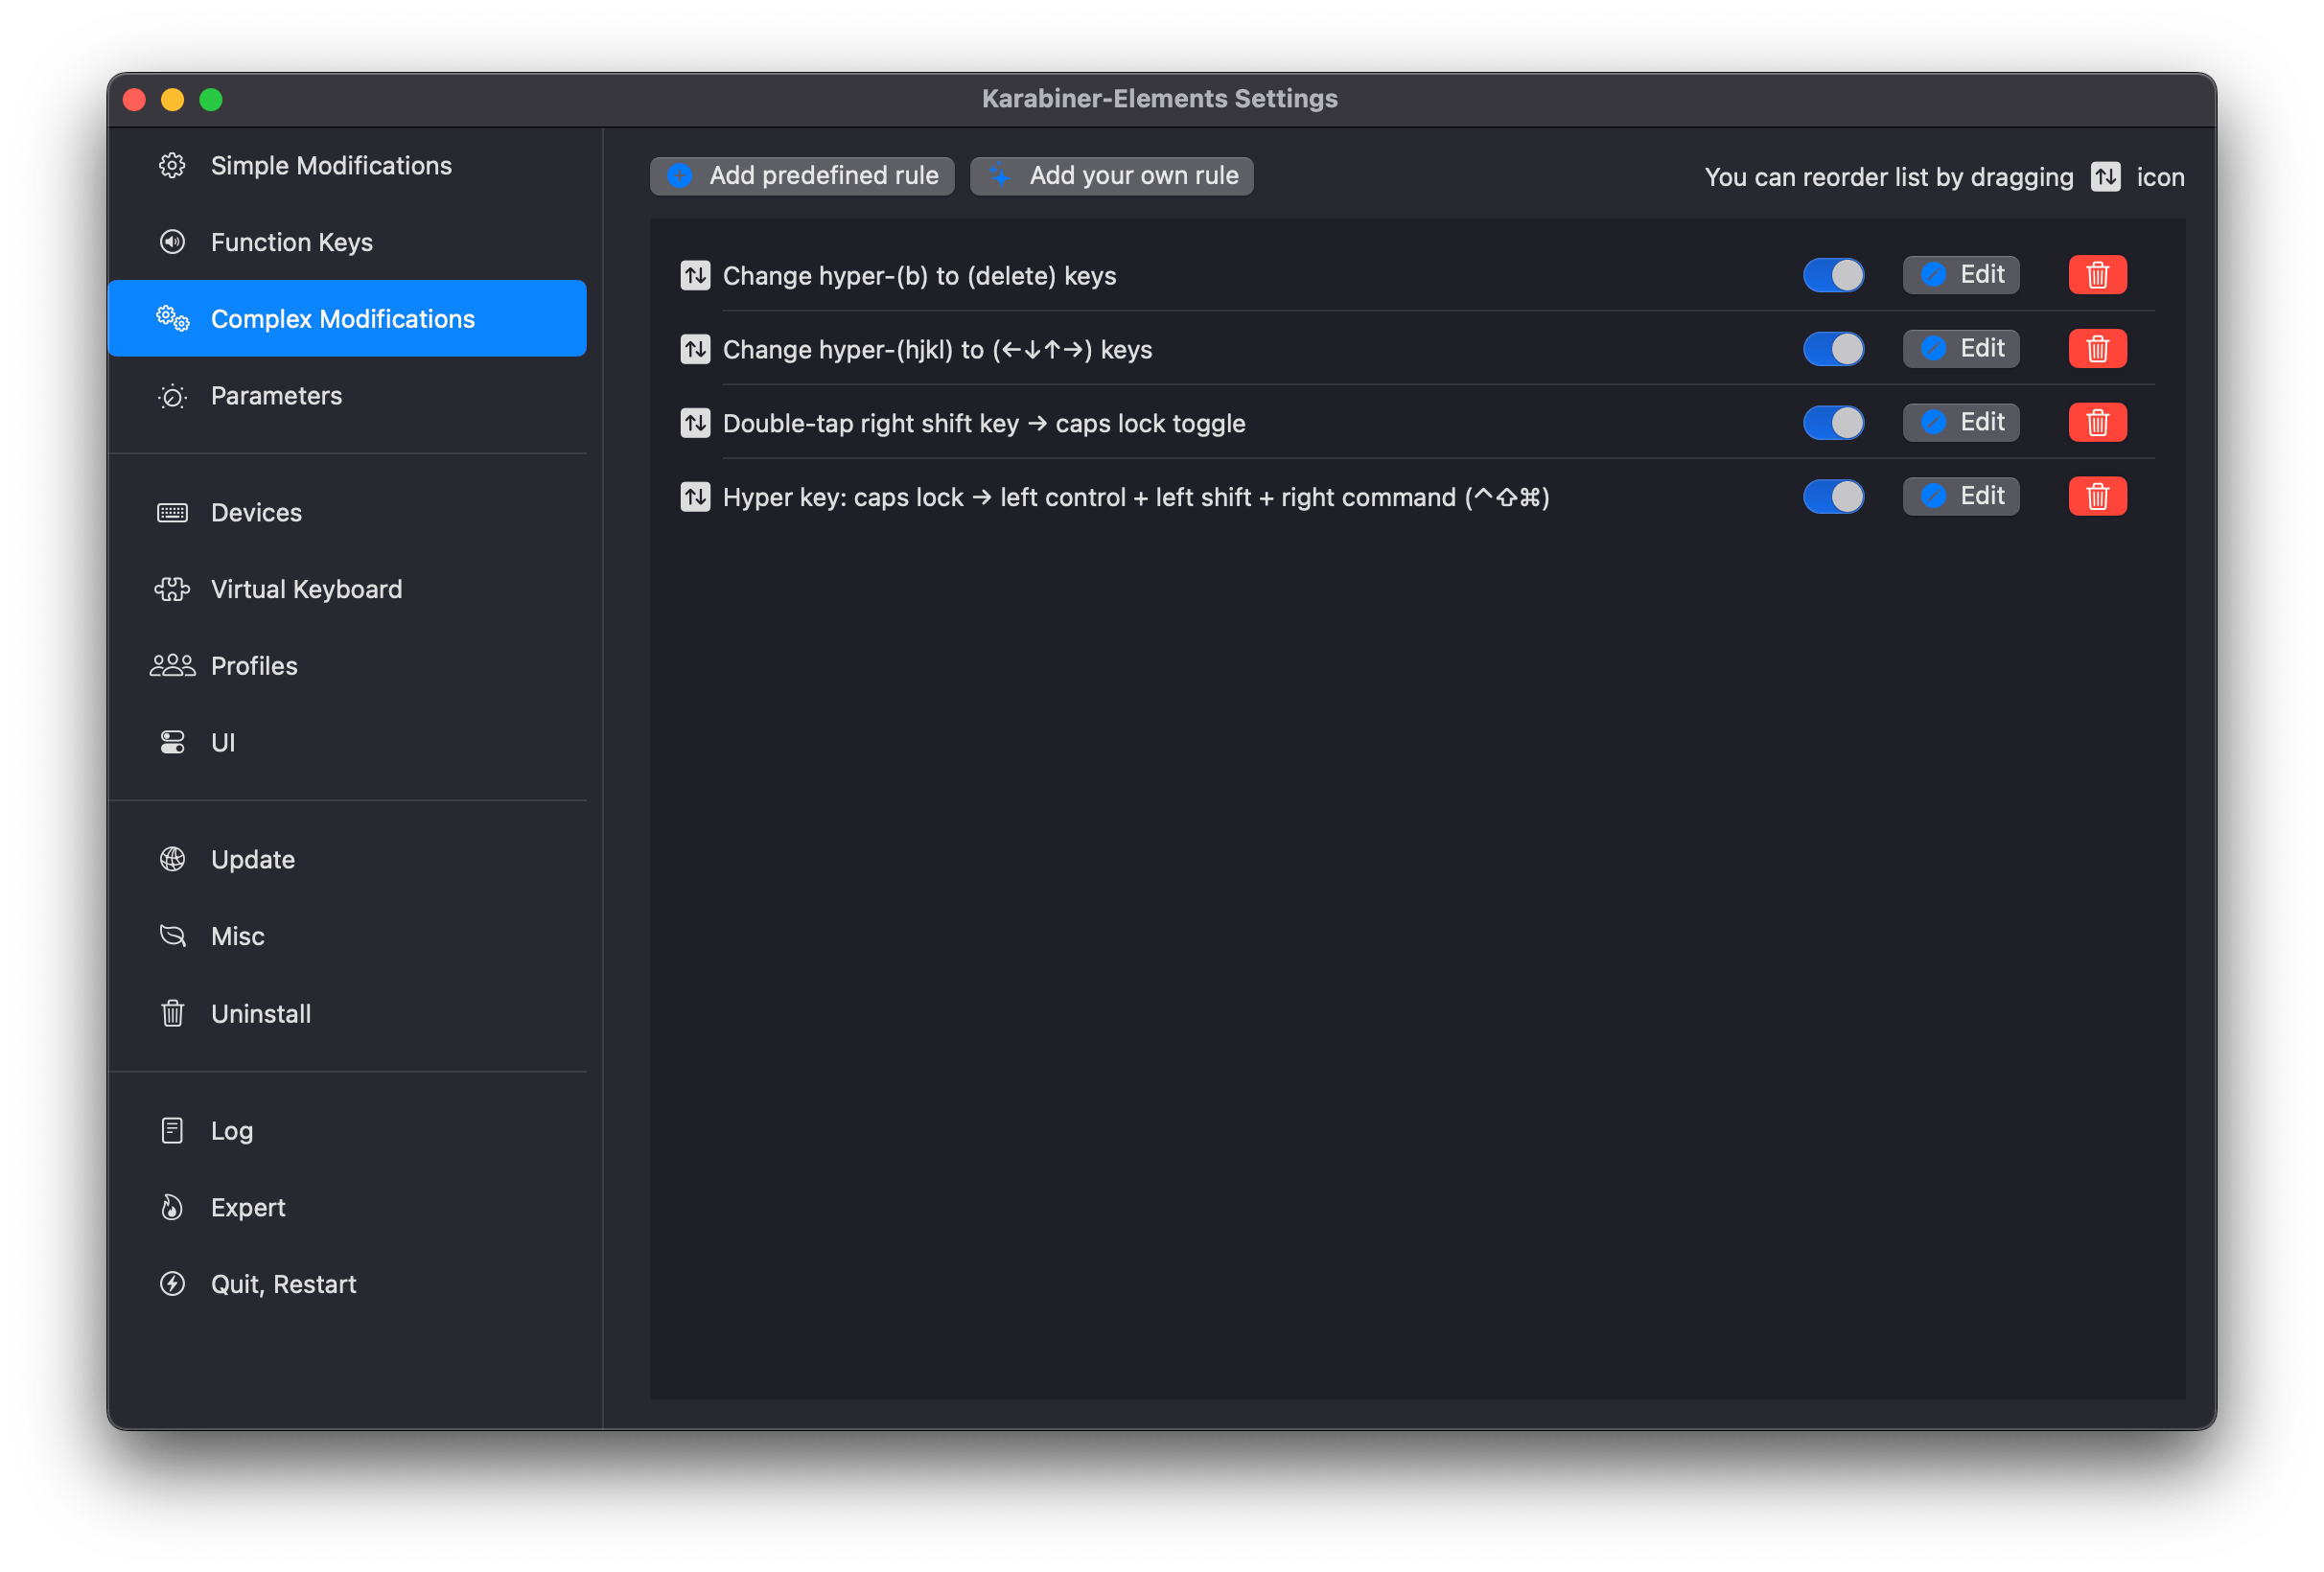The width and height of the screenshot is (2324, 1572).
Task: Click the Devices keyboard icon
Action: click(172, 513)
